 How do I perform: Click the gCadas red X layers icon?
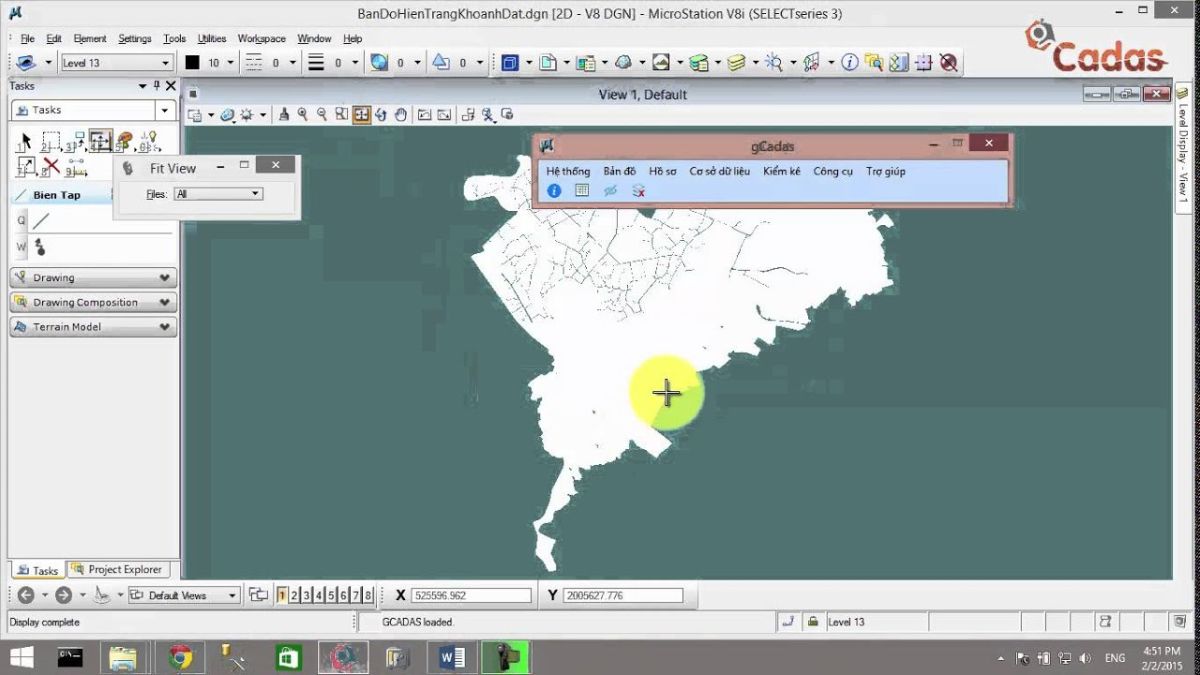pos(638,190)
